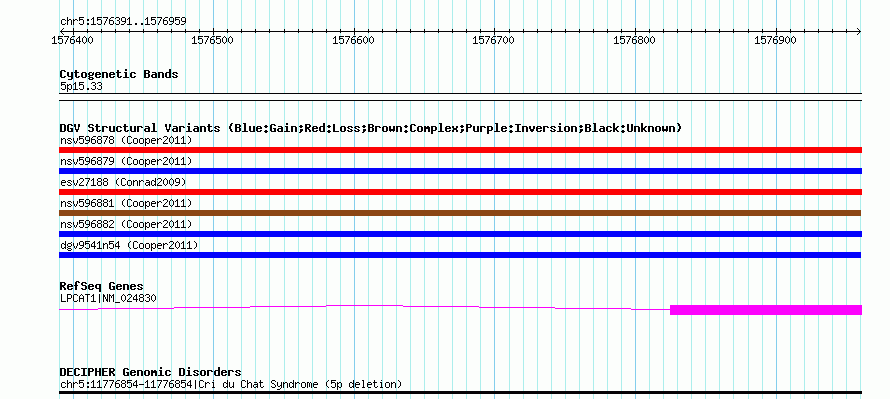Click the red esv27188 variant bar

[460, 192]
